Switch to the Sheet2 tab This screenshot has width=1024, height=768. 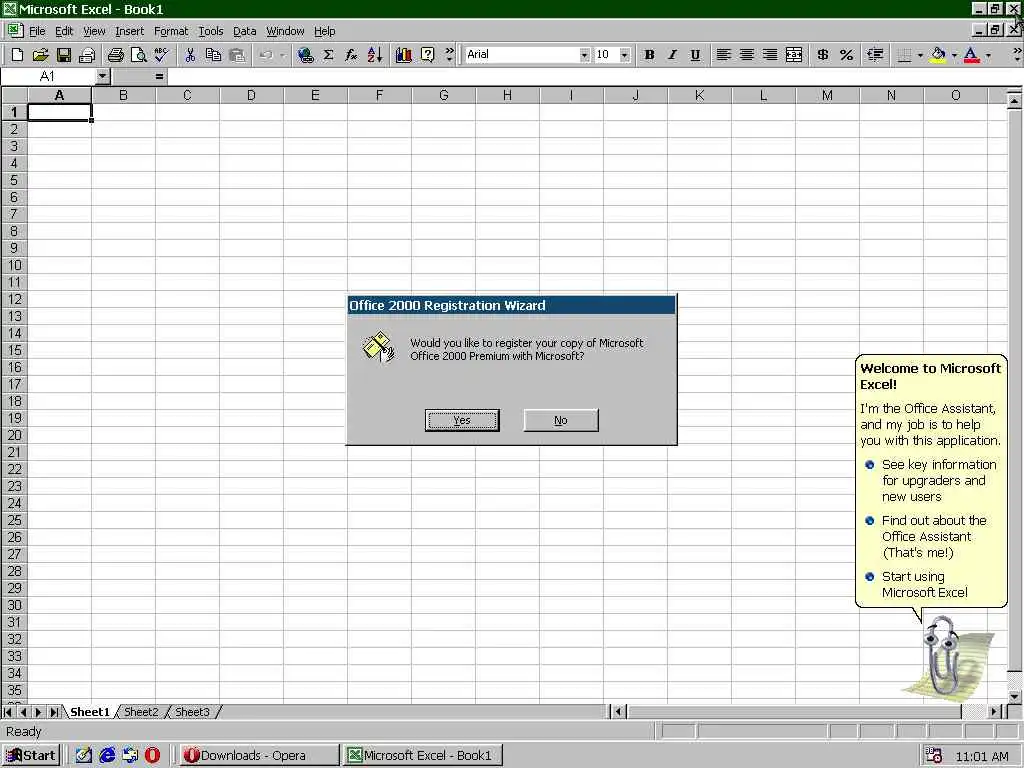tap(141, 712)
